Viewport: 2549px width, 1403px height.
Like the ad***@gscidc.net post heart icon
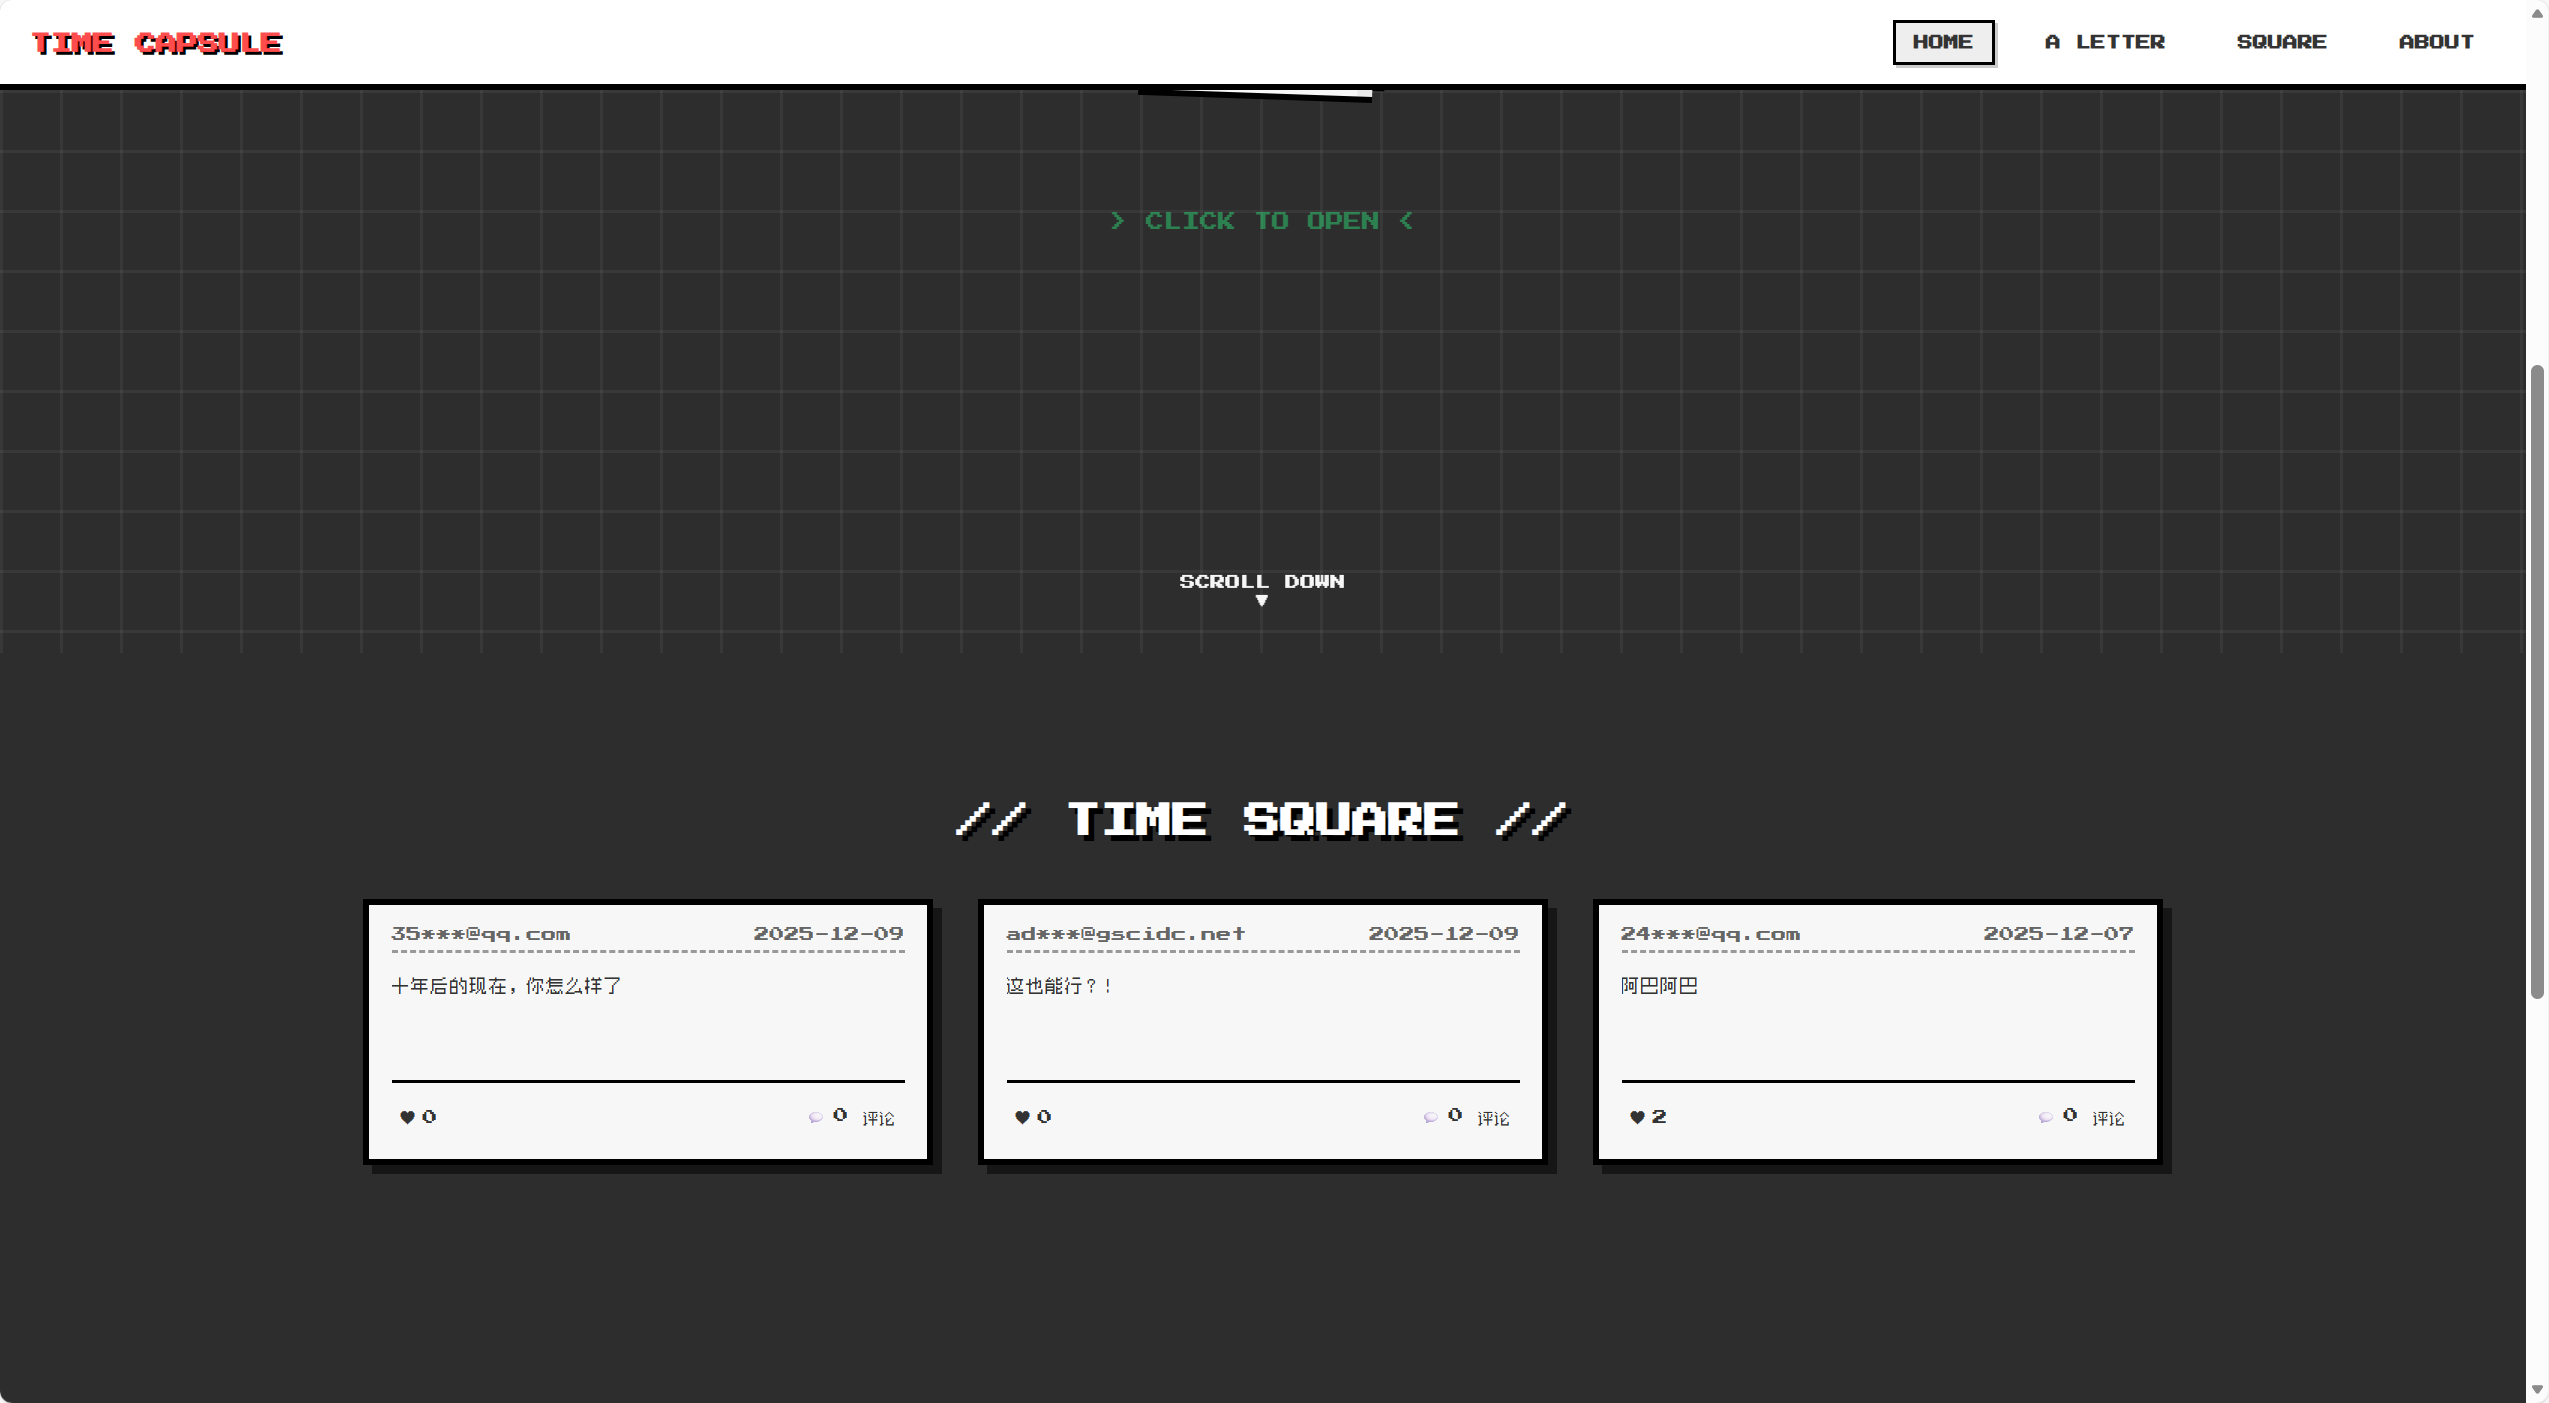coord(1022,1117)
